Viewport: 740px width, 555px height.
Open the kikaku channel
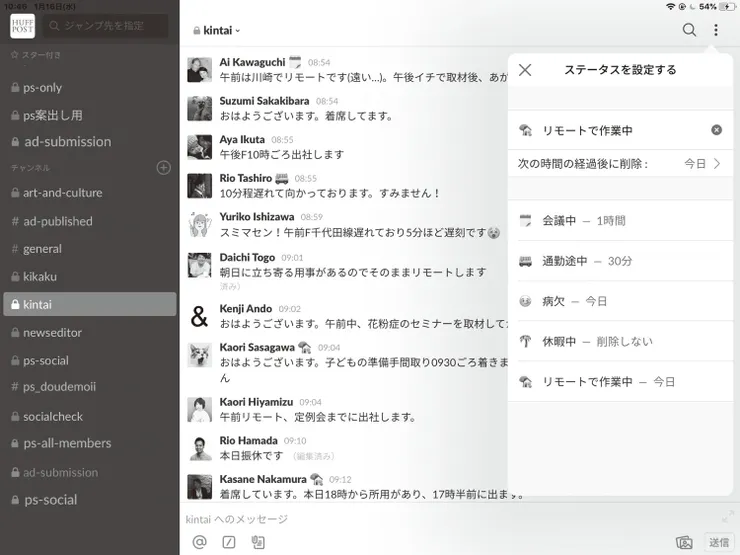click(x=90, y=277)
